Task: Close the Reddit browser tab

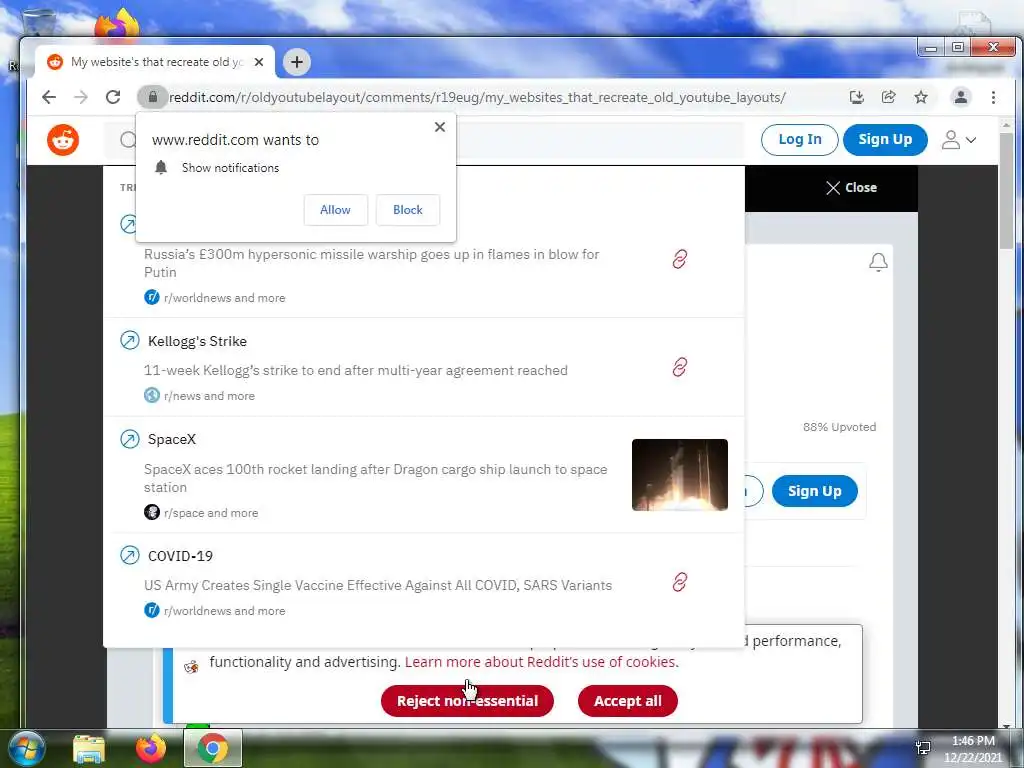Action: pyautogui.click(x=259, y=62)
